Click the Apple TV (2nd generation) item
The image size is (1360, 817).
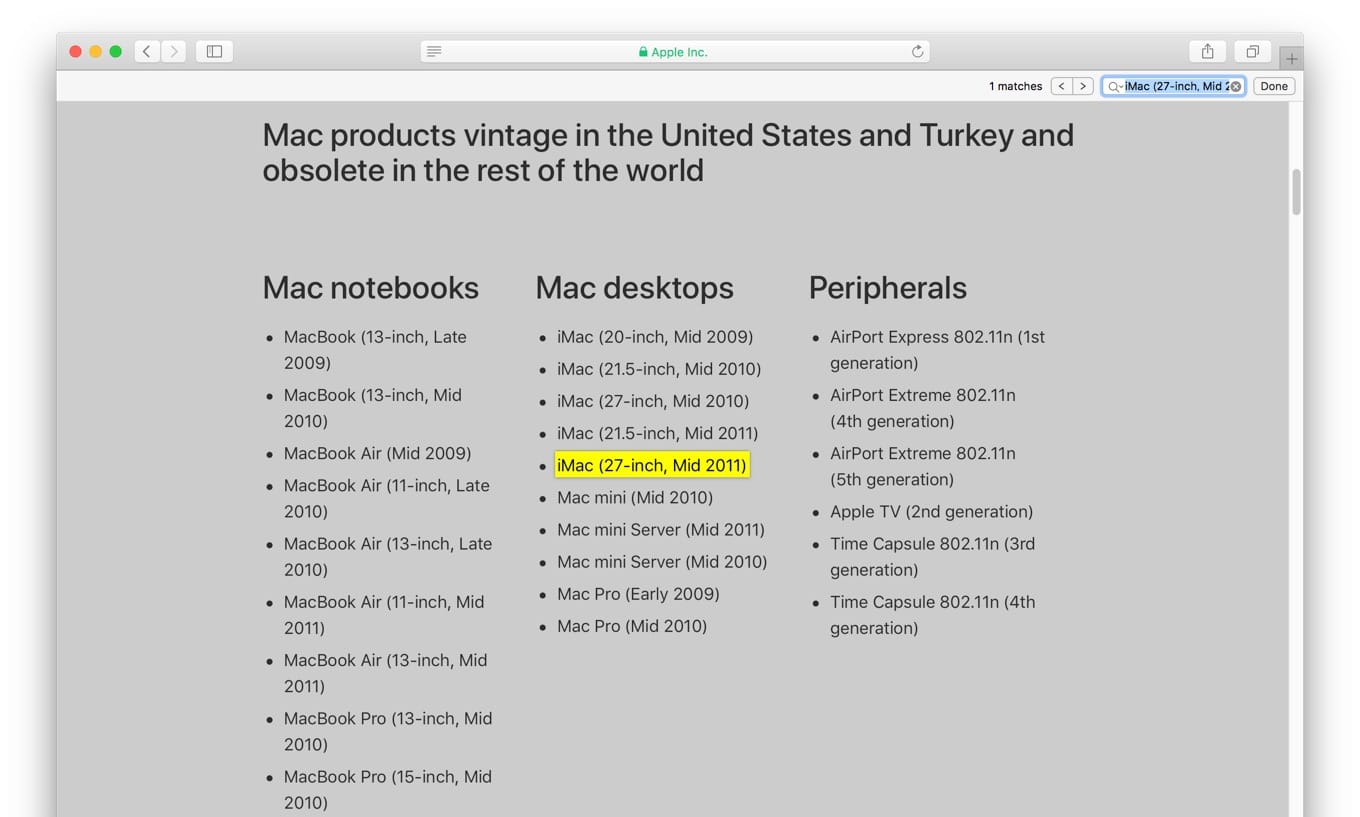931,511
